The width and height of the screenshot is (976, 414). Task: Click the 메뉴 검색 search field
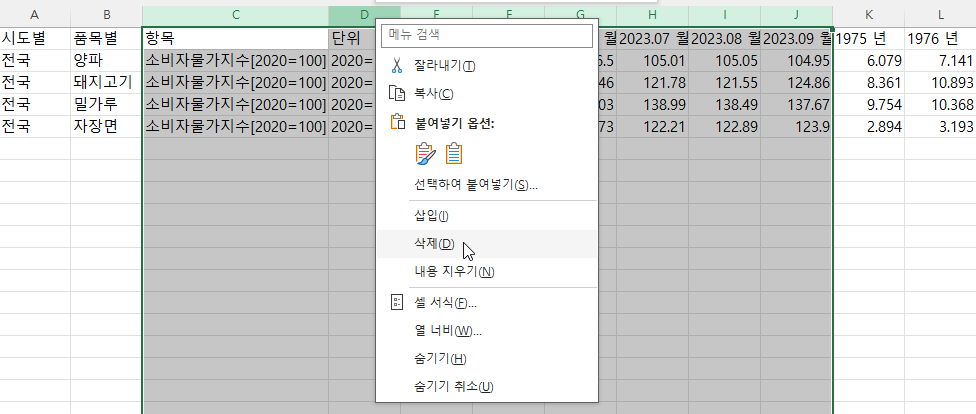[487, 35]
